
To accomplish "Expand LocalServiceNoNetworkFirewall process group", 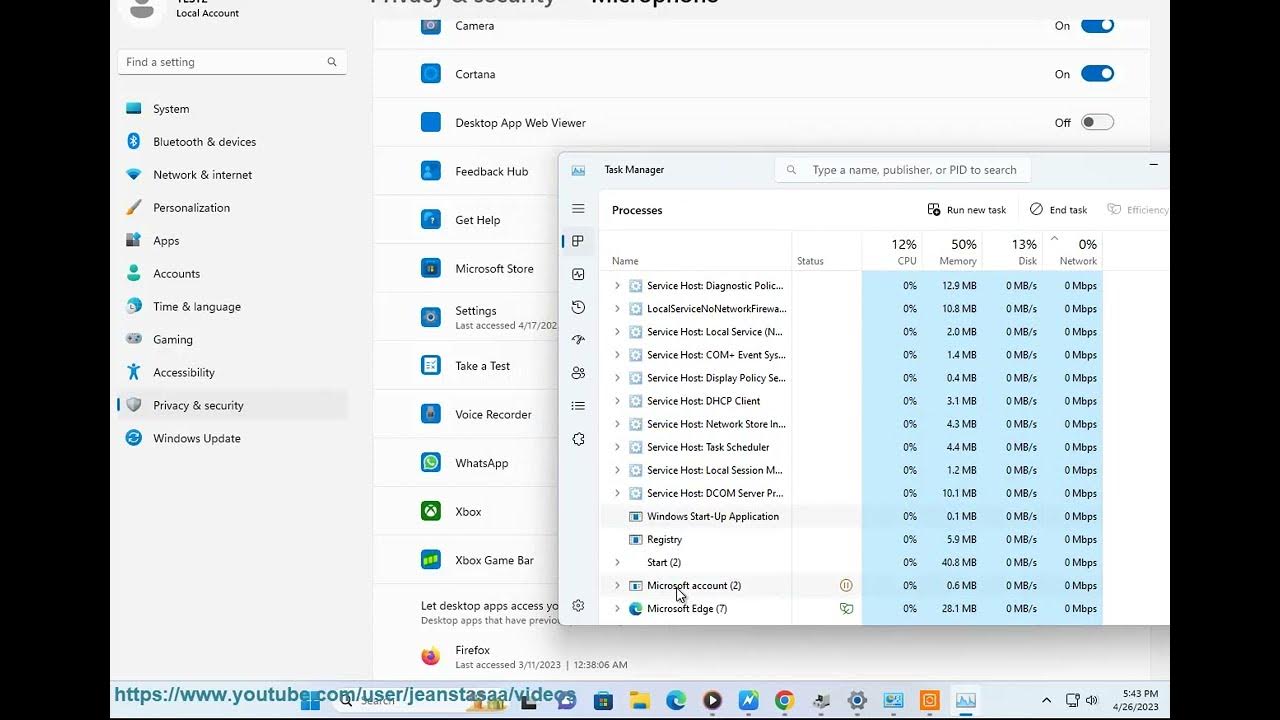I will point(617,309).
